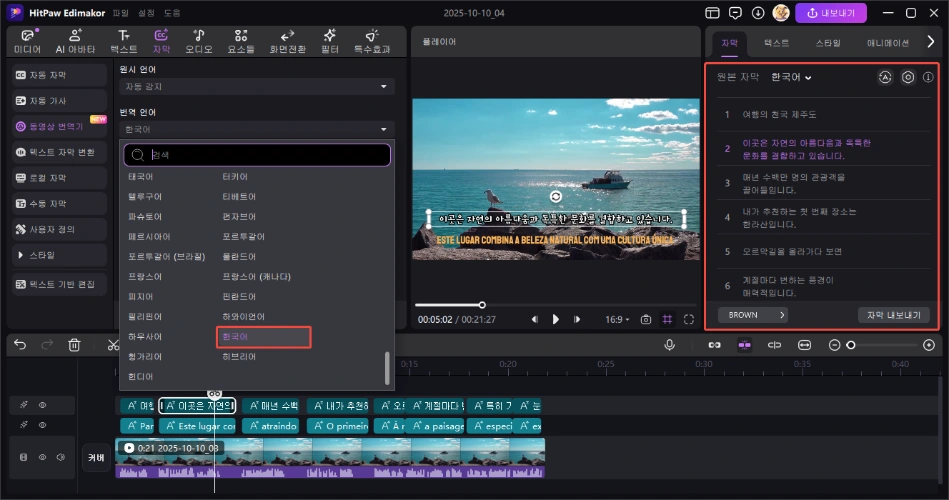949x500 pixels.
Task: Switch to the 애니메이션 tab
Action: point(887,43)
